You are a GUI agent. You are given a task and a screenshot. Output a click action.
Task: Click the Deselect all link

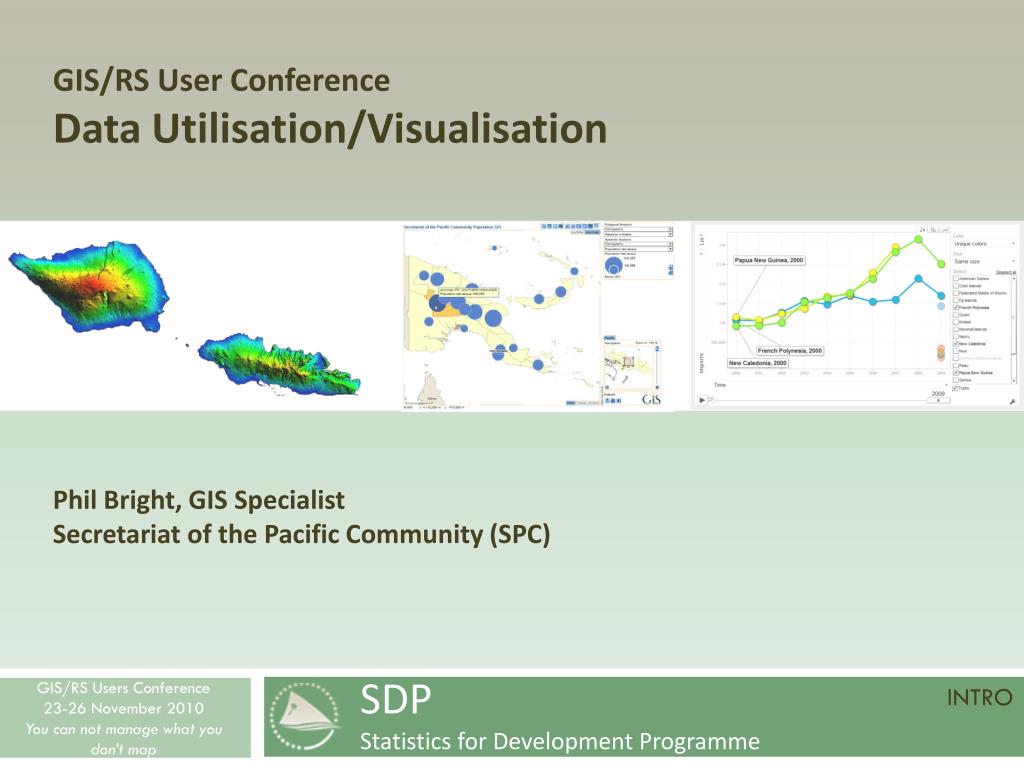[1006, 272]
